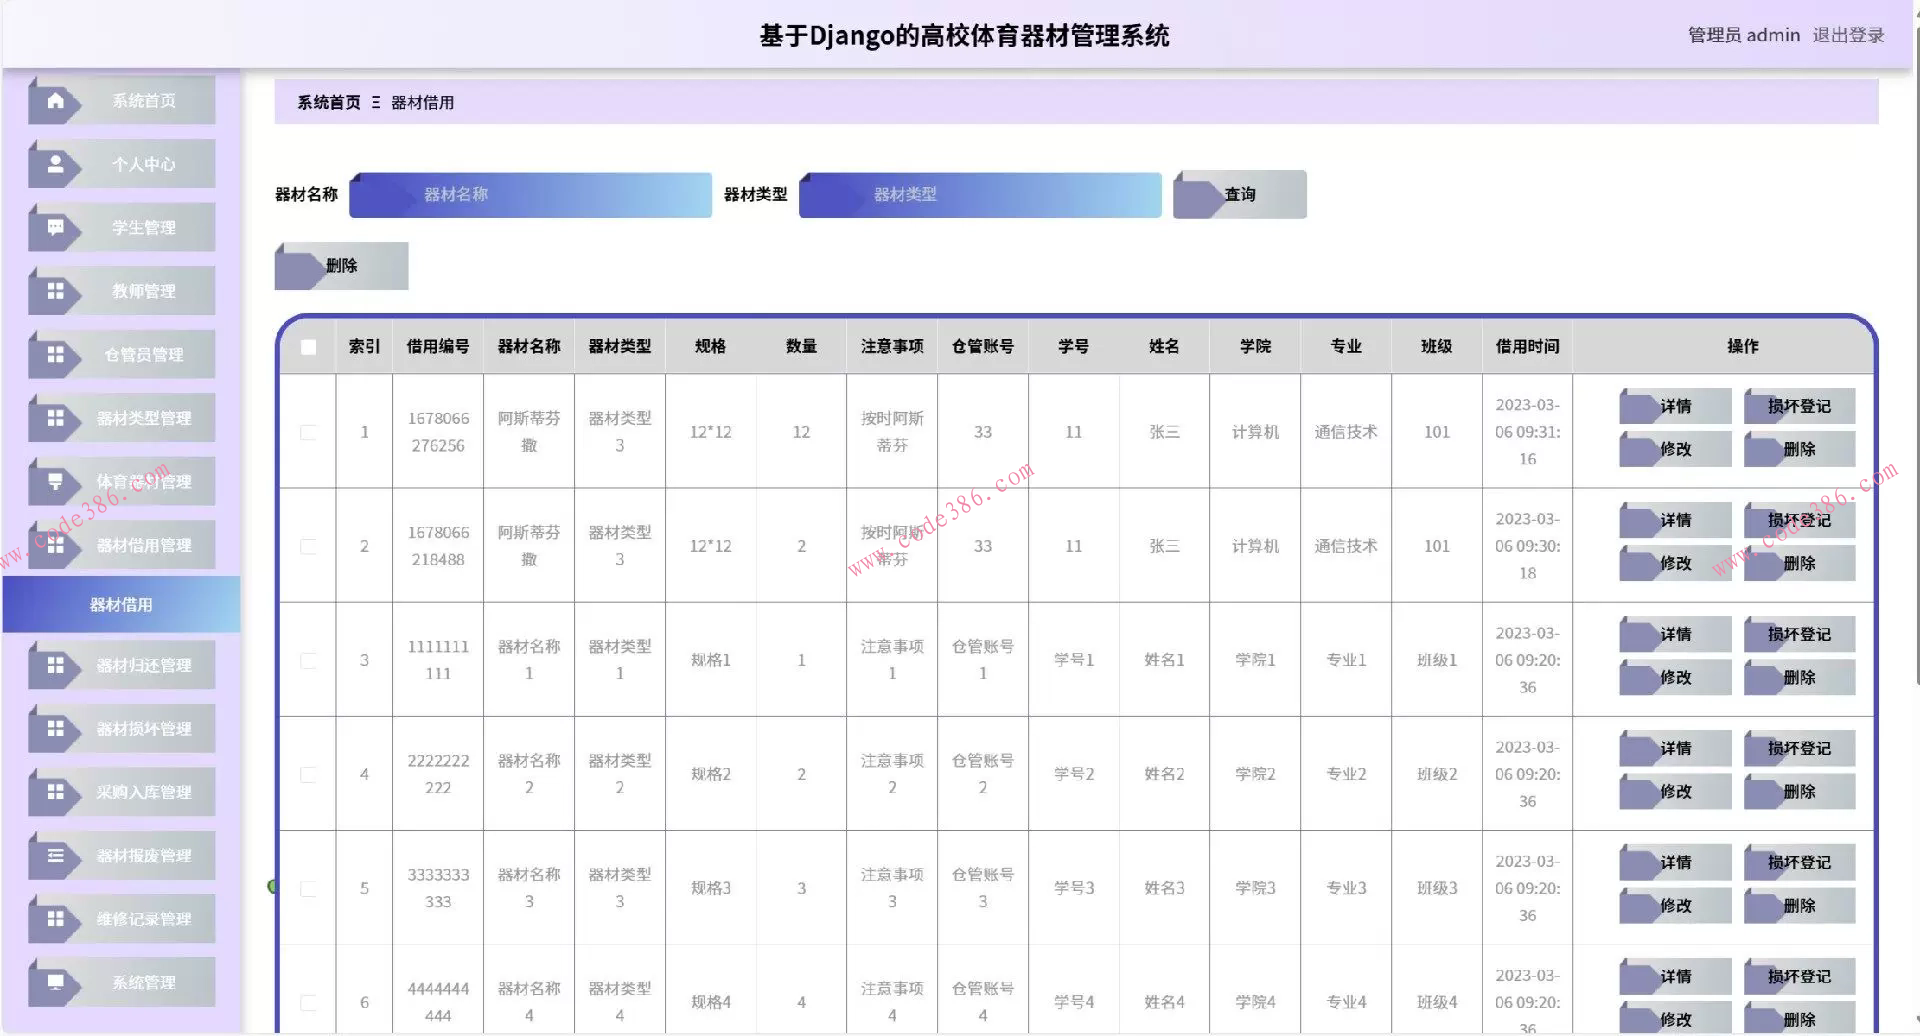Click 借用编号 column header
The width and height of the screenshot is (1920, 1036).
438,346
